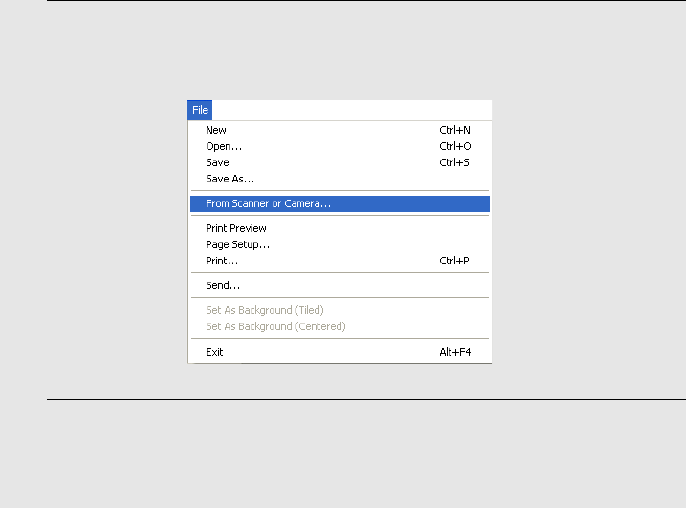Select From Scanner or Camera...
This screenshot has width=686, height=508.
click(x=268, y=203)
